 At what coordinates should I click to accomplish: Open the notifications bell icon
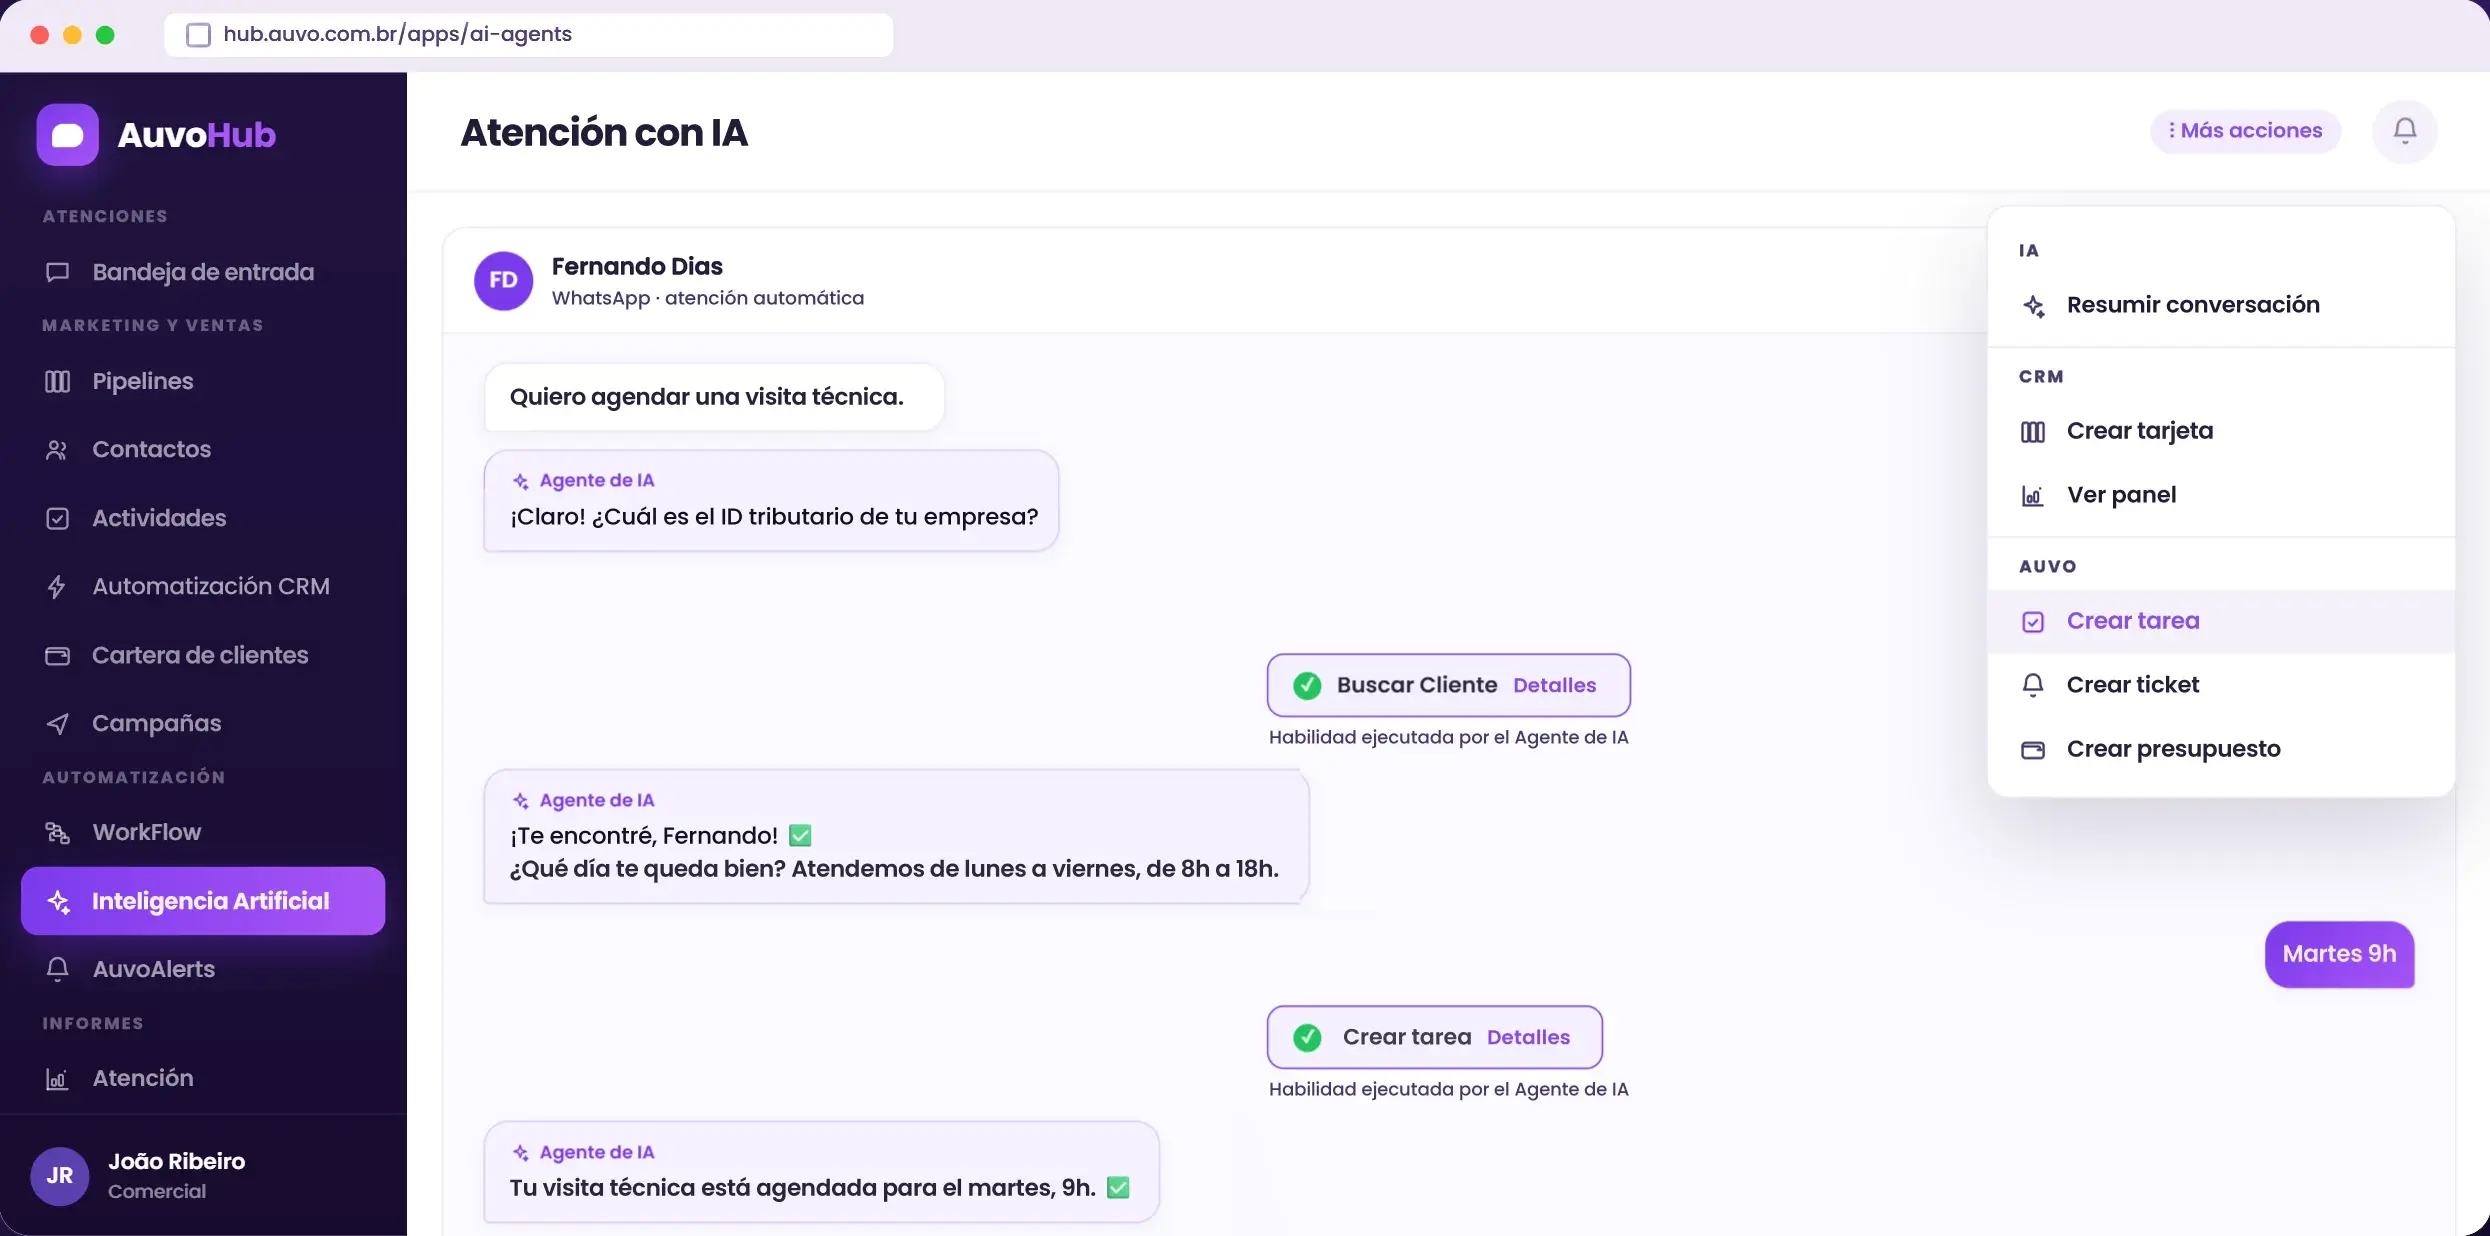[x=2404, y=131]
